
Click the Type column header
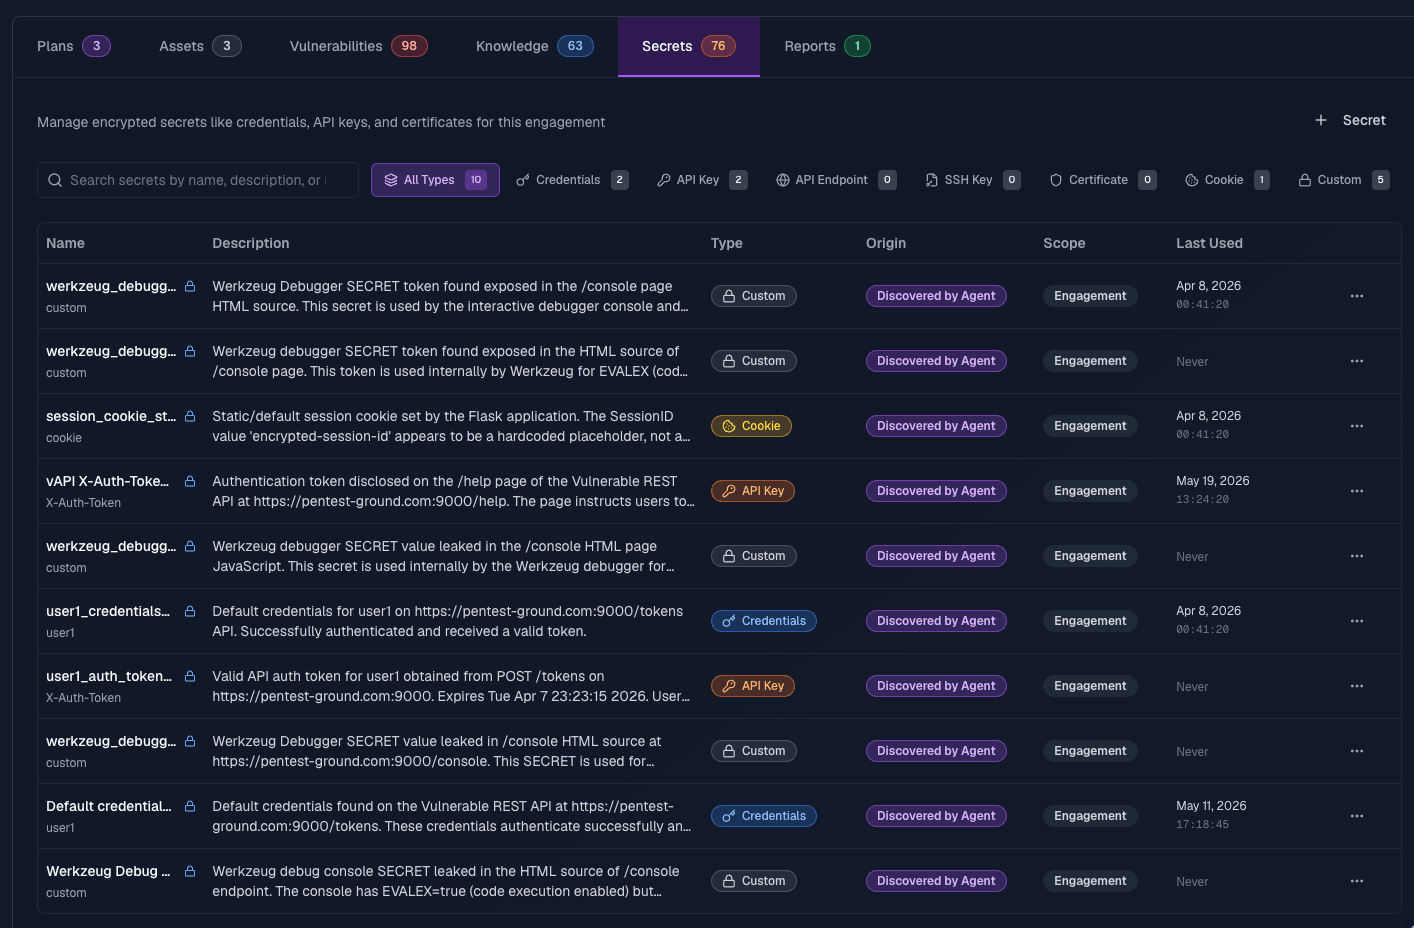pos(727,243)
